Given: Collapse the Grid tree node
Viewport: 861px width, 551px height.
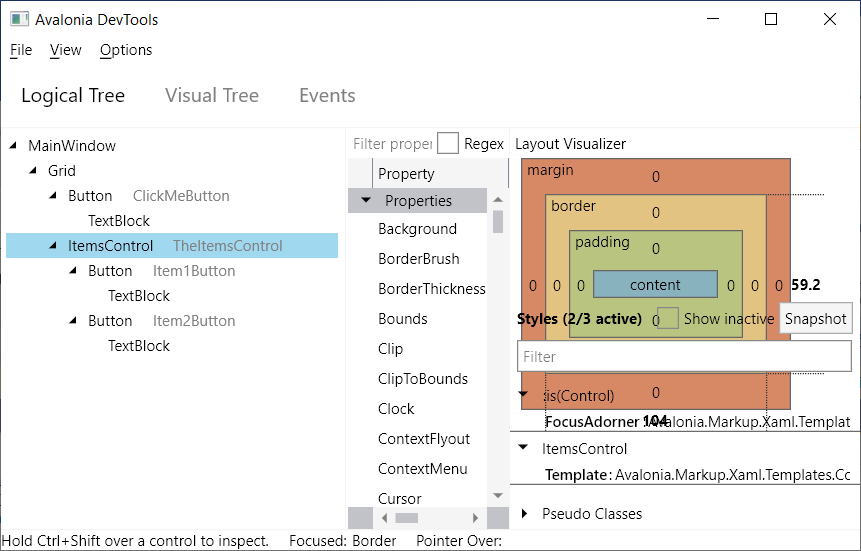Looking at the screenshot, I should click(33, 170).
